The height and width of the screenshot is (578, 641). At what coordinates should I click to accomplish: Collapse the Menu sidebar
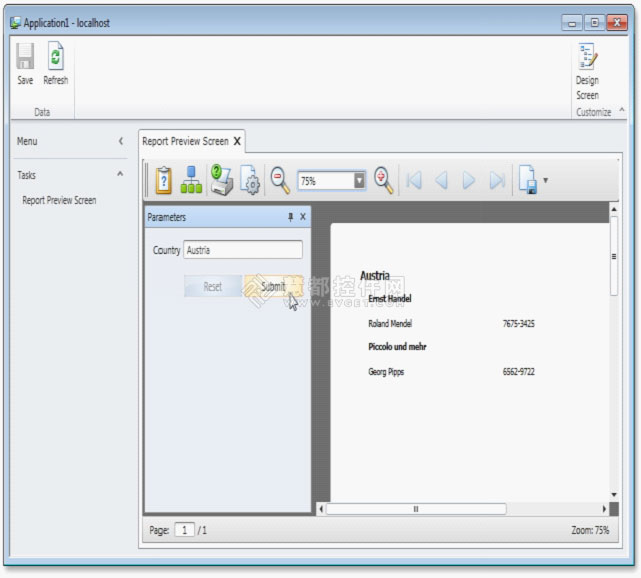tap(121, 142)
